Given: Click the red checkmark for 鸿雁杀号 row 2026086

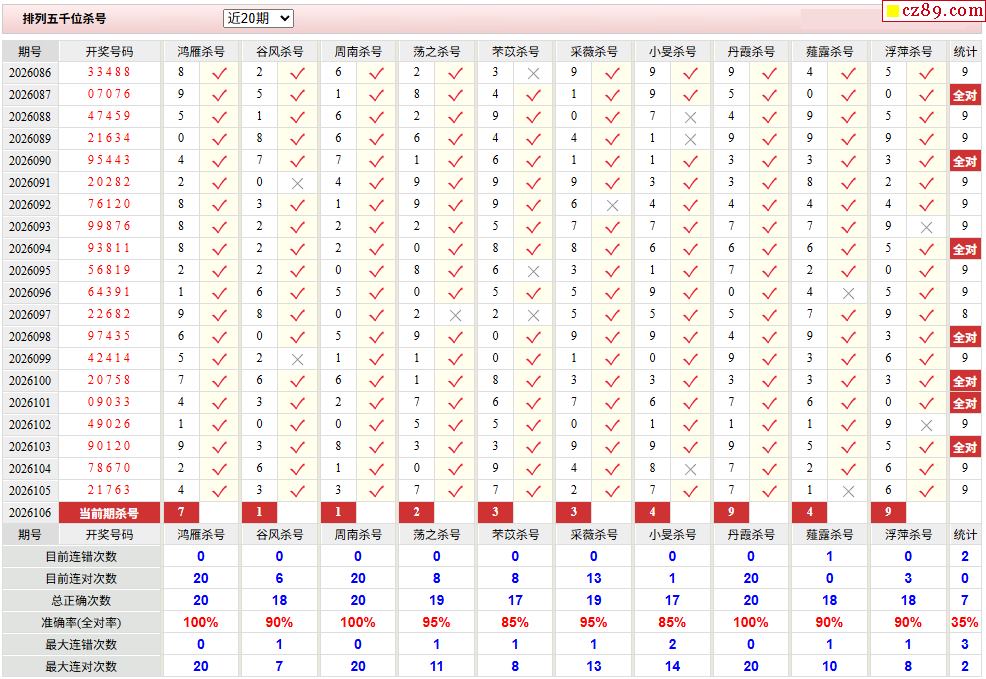Looking at the screenshot, I should point(219,74).
